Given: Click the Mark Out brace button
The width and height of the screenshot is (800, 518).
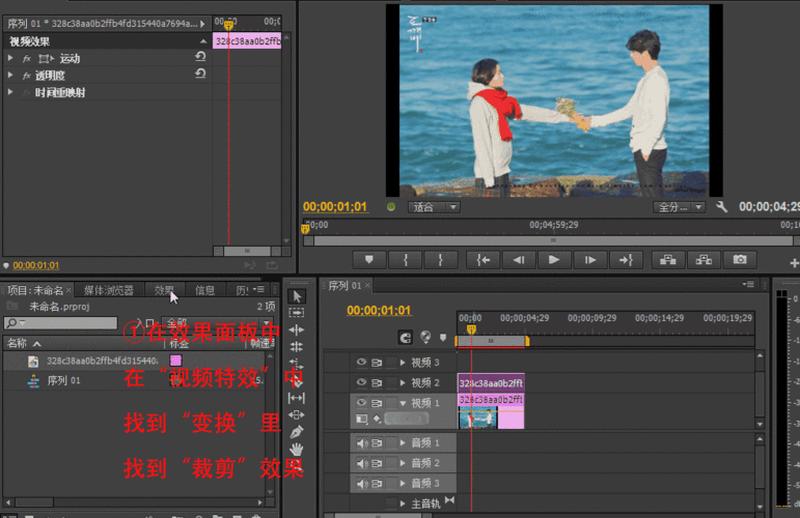Looking at the screenshot, I should [x=440, y=260].
